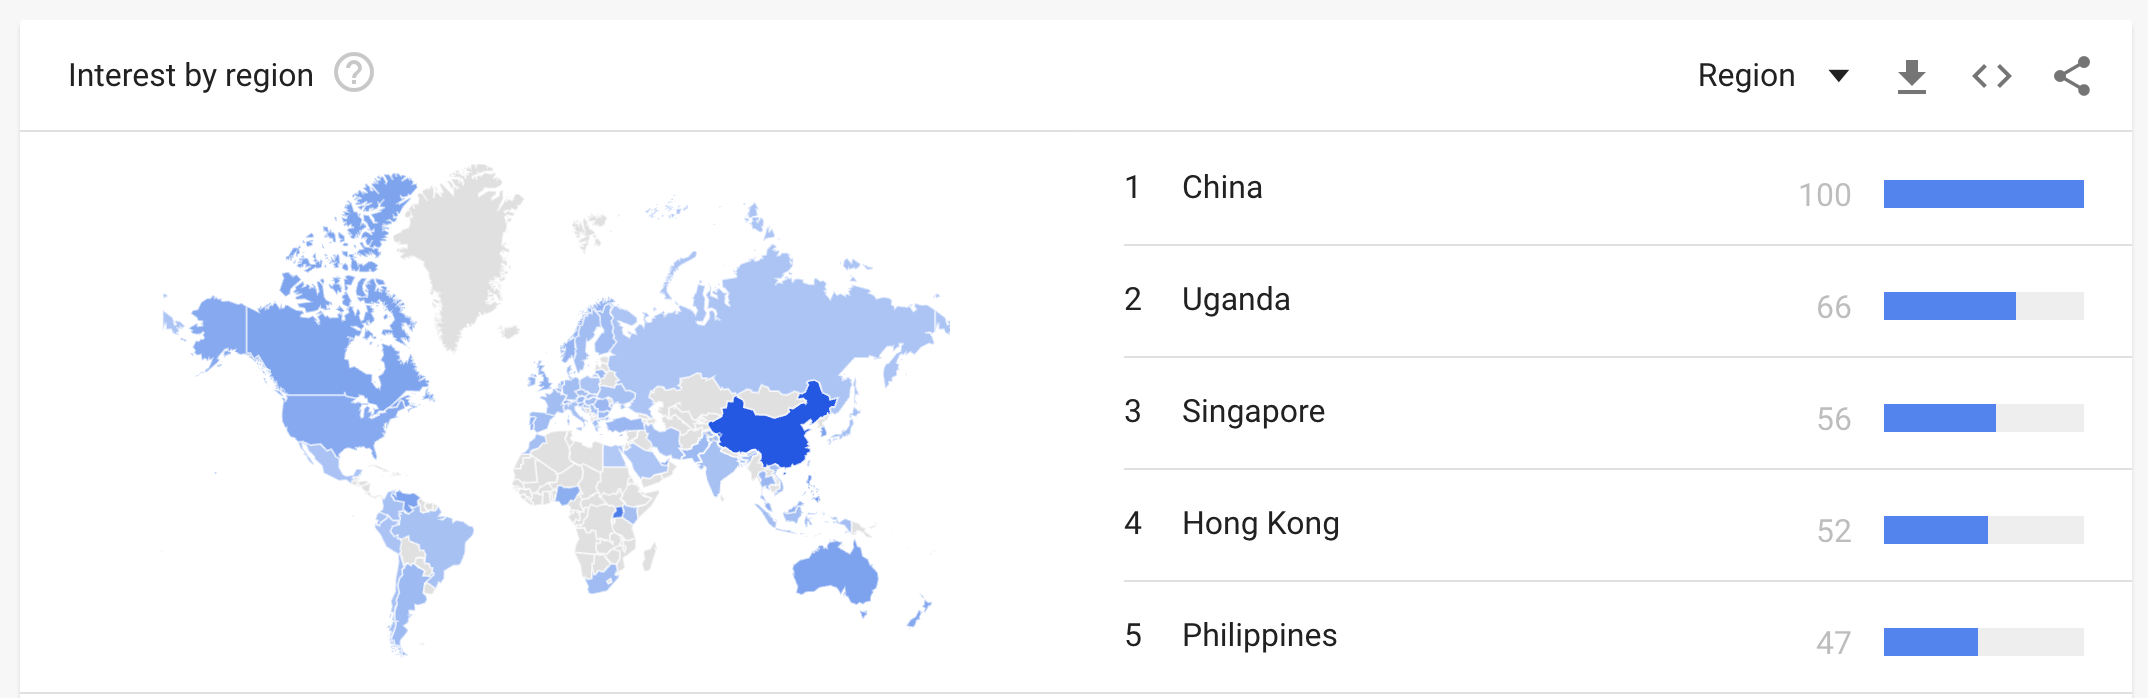Click China's interest bar showing 100
The width and height of the screenshot is (2148, 698).
click(x=1983, y=194)
